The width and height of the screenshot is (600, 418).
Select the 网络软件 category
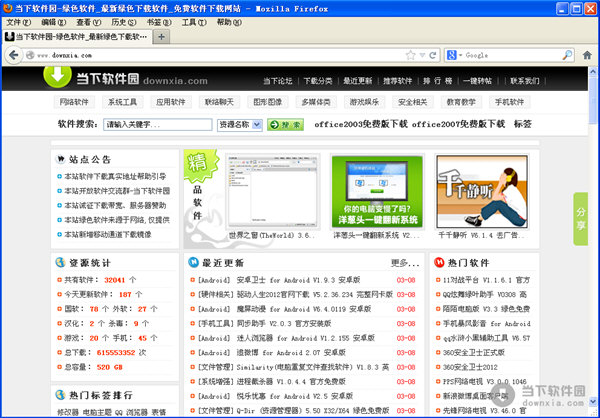[74, 102]
